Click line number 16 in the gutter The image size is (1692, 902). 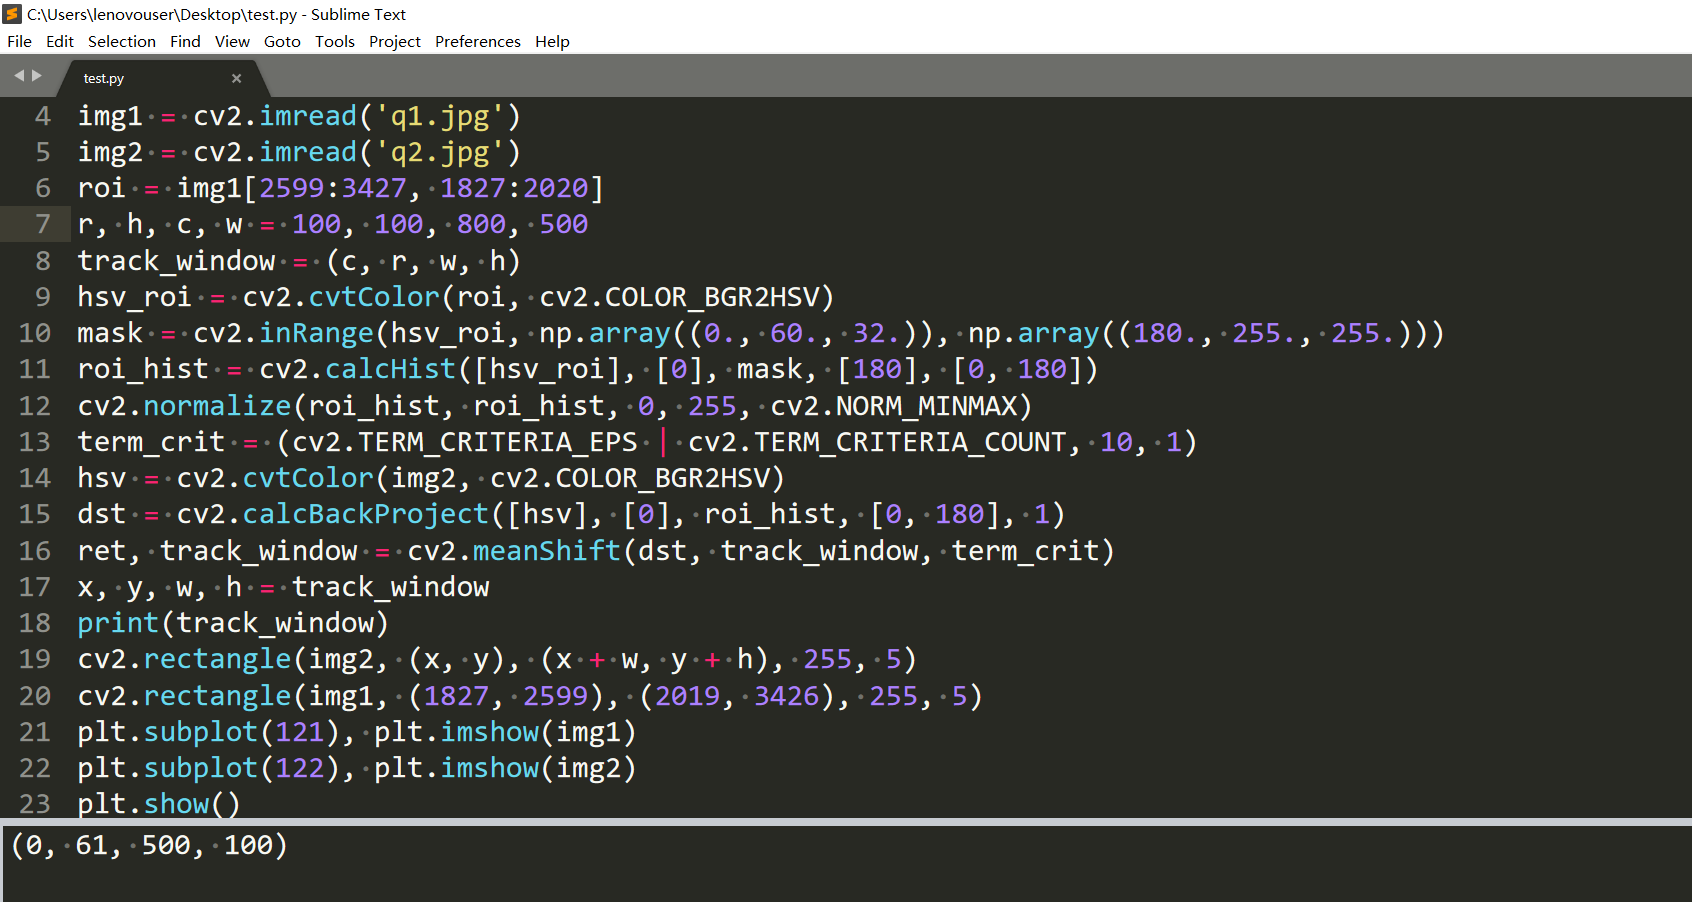click(x=34, y=551)
